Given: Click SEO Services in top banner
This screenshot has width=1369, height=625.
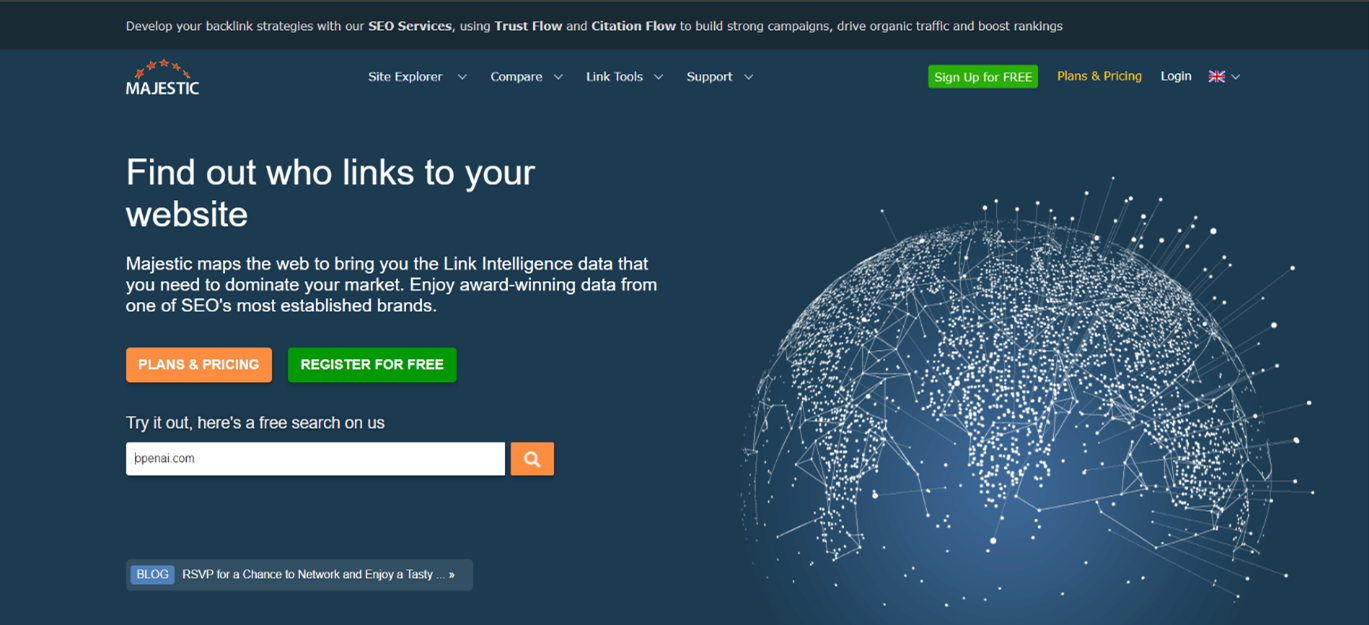Looking at the screenshot, I should pos(410,26).
